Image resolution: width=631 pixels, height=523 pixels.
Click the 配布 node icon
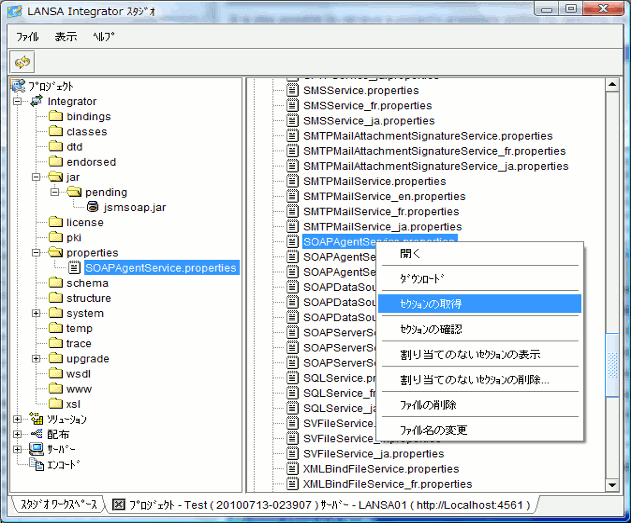(37, 434)
